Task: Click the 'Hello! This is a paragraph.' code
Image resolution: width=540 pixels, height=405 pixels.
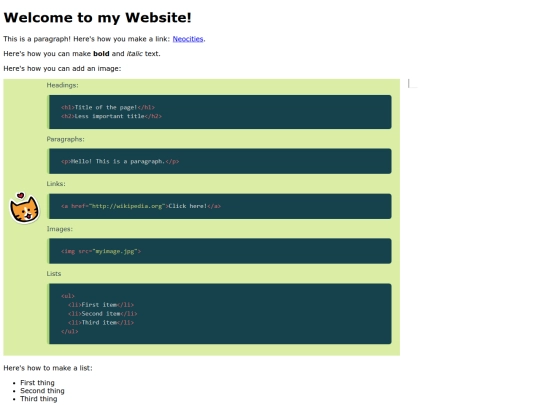Action: coord(120,161)
